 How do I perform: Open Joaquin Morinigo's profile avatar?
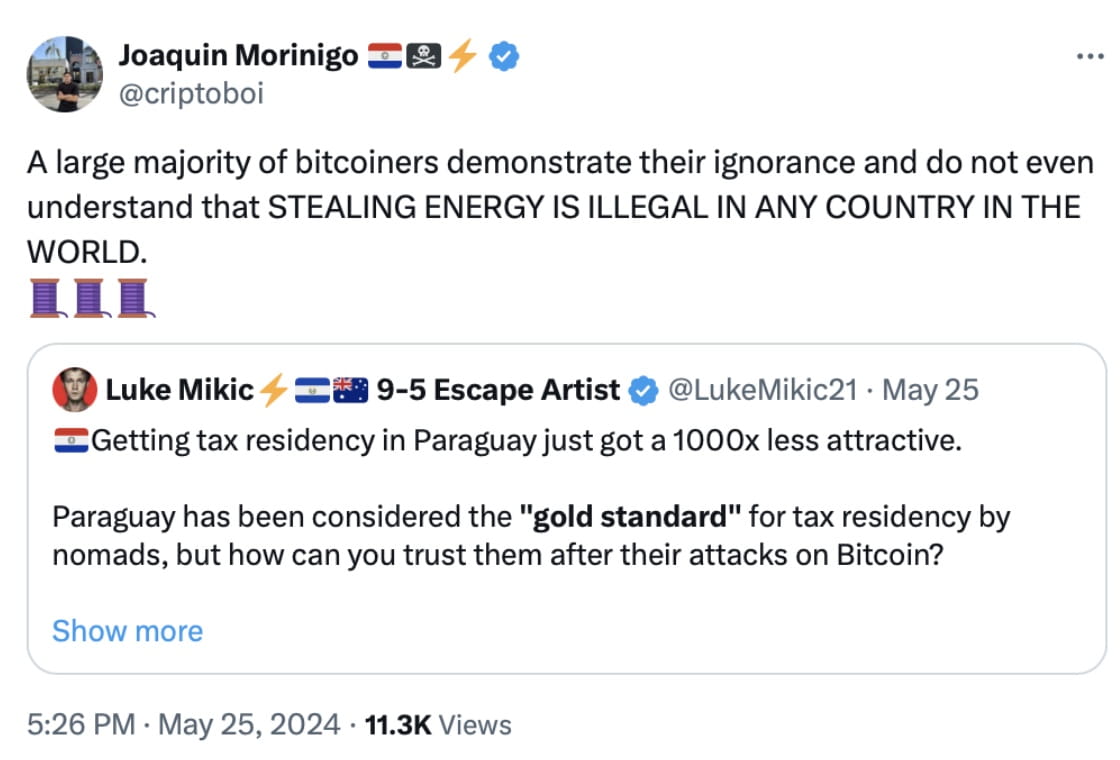(x=65, y=72)
